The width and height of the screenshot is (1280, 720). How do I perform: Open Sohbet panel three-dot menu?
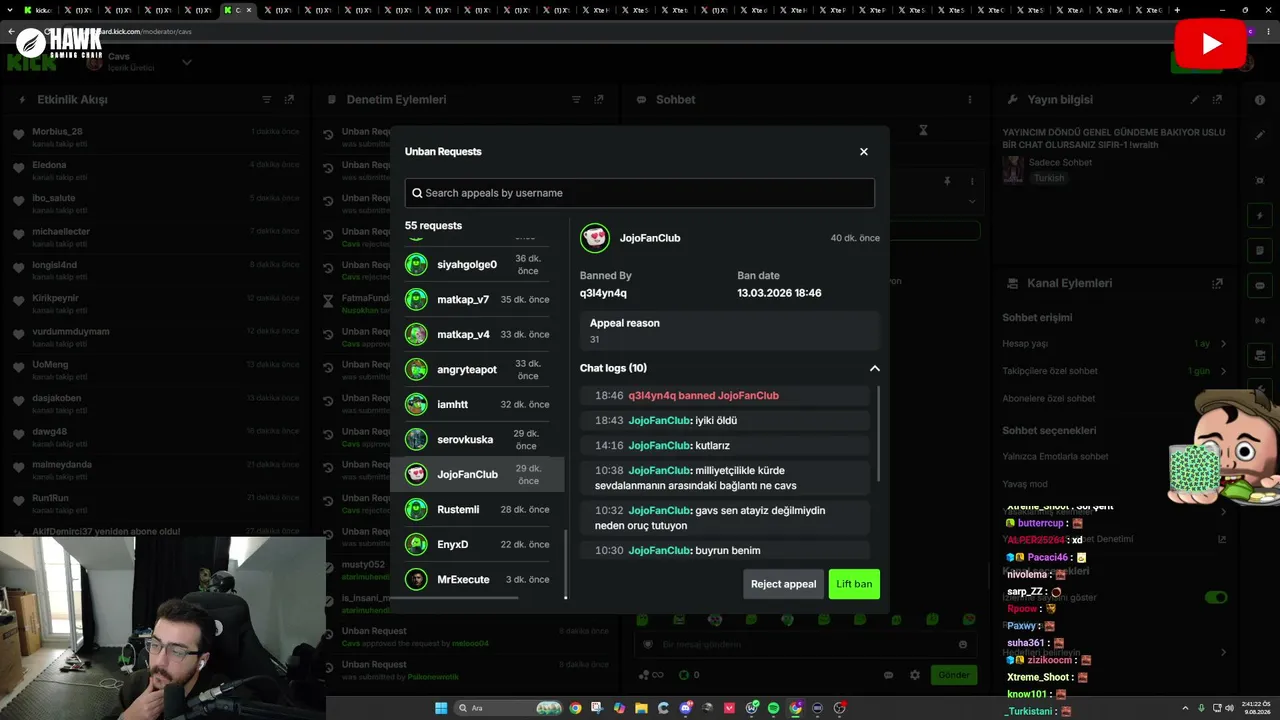pos(970,100)
